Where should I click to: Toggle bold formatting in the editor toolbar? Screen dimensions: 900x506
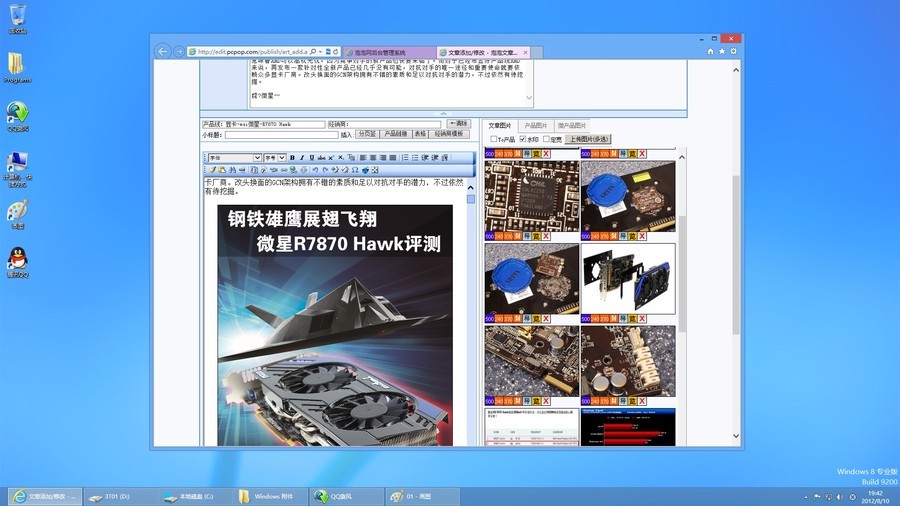[x=292, y=158]
